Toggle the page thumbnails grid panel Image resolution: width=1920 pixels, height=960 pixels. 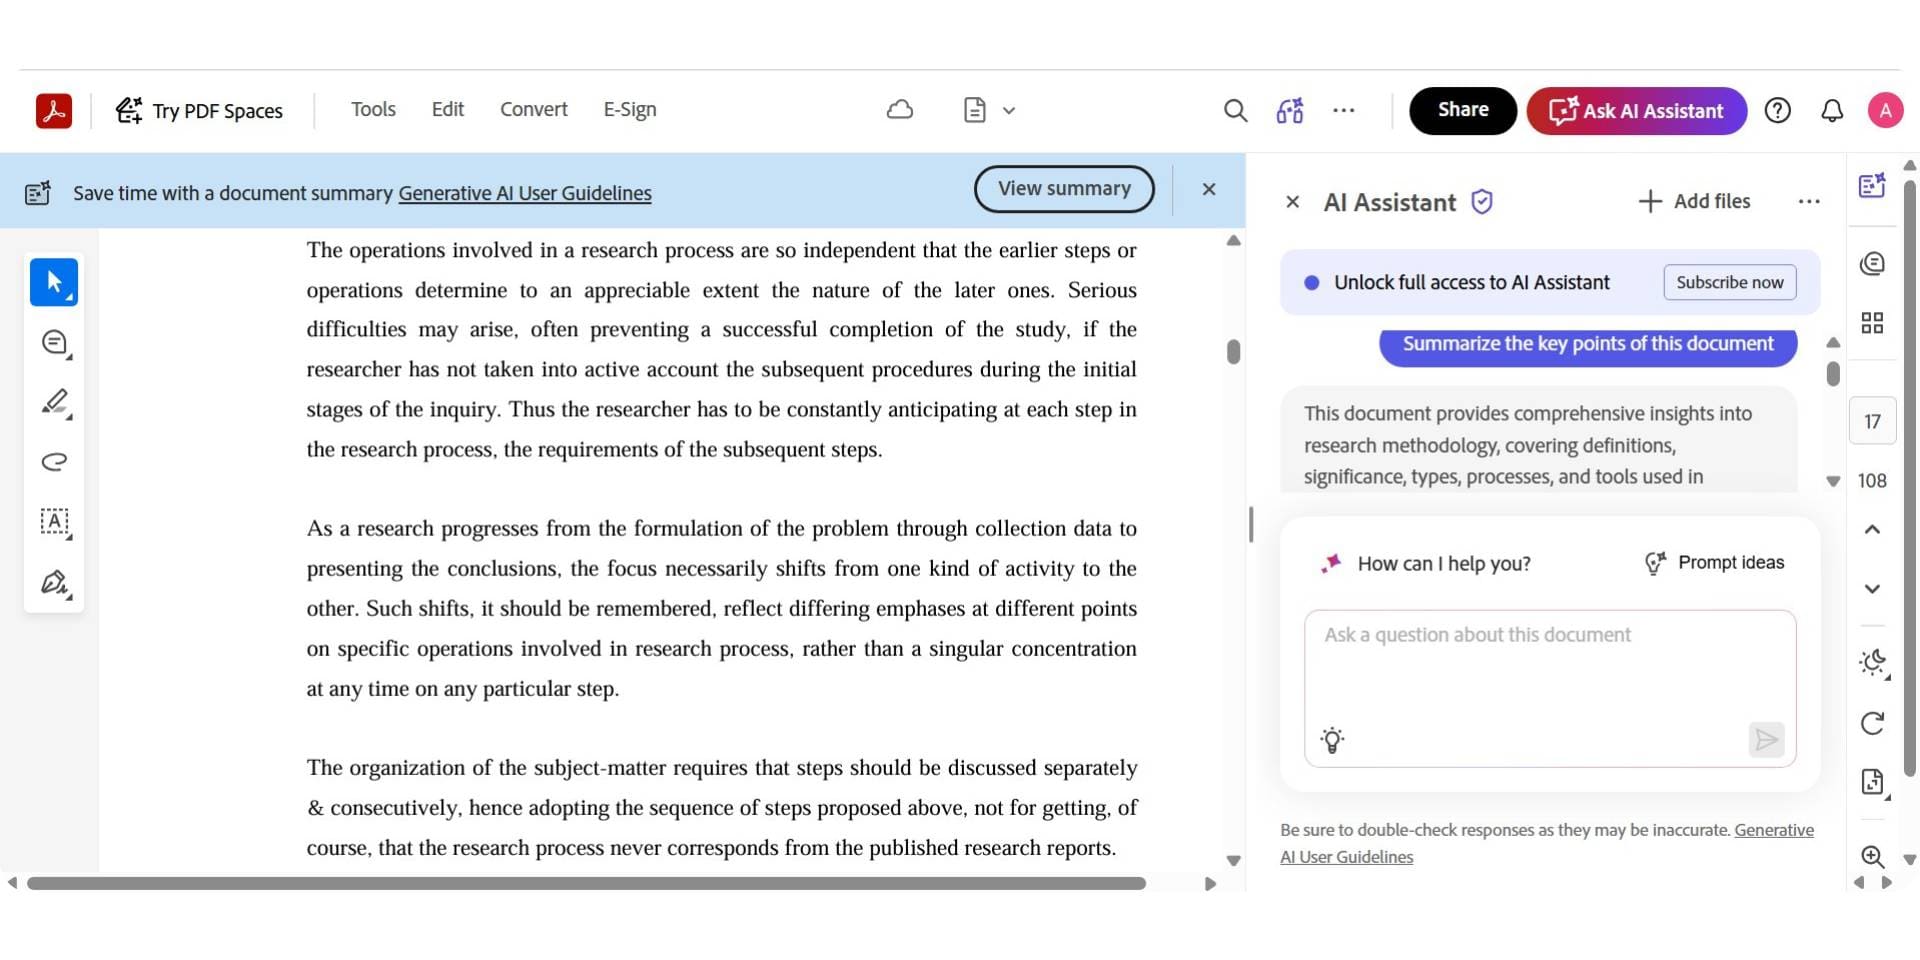(x=1872, y=322)
